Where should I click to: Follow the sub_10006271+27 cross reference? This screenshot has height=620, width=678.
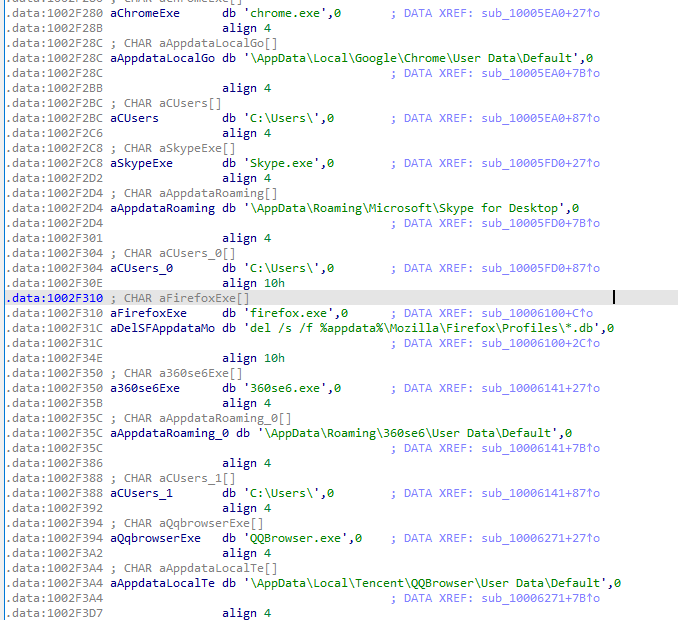tap(540, 538)
